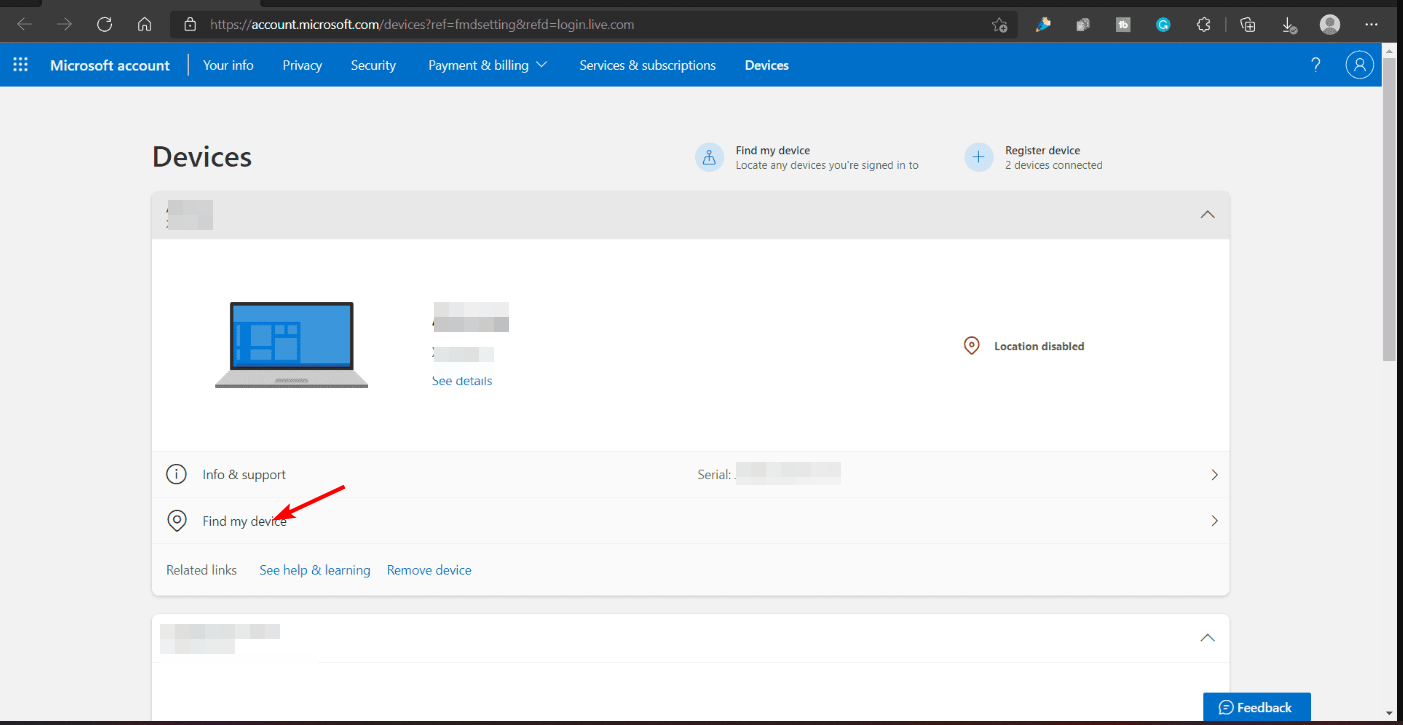The width and height of the screenshot is (1403, 725).
Task: Click the Feedback button
Action: tap(1256, 707)
